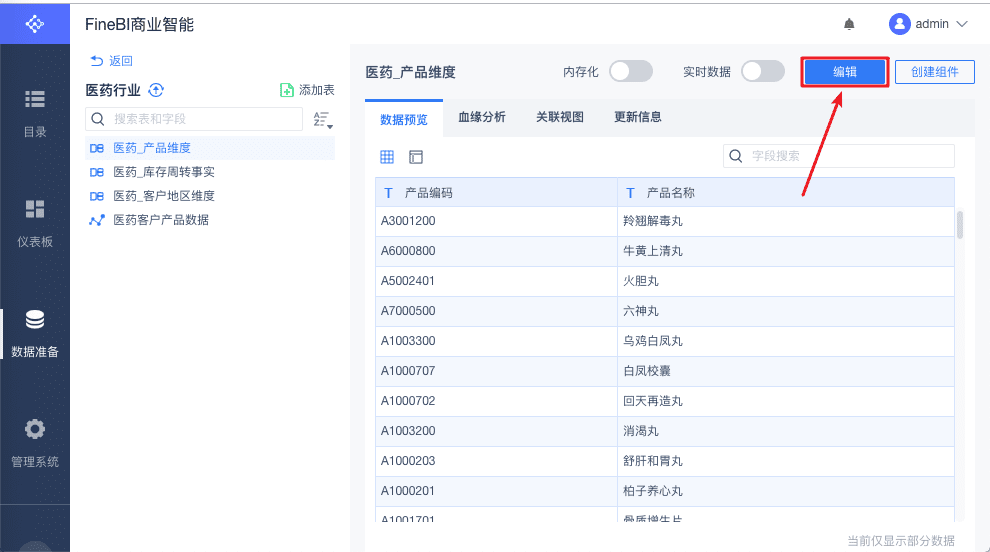This screenshot has width=990, height=552.
Task: Open the admin user dropdown
Action: [929, 24]
